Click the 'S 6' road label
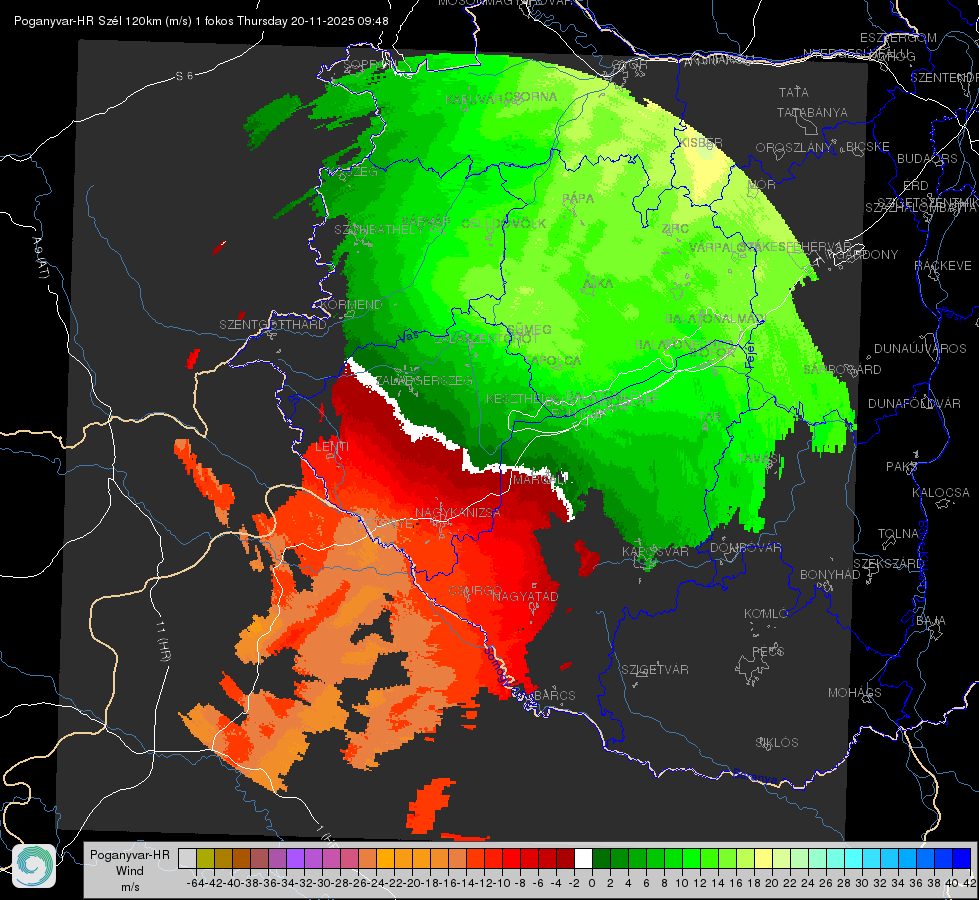This screenshot has height=900, width=979. pyautogui.click(x=185, y=76)
